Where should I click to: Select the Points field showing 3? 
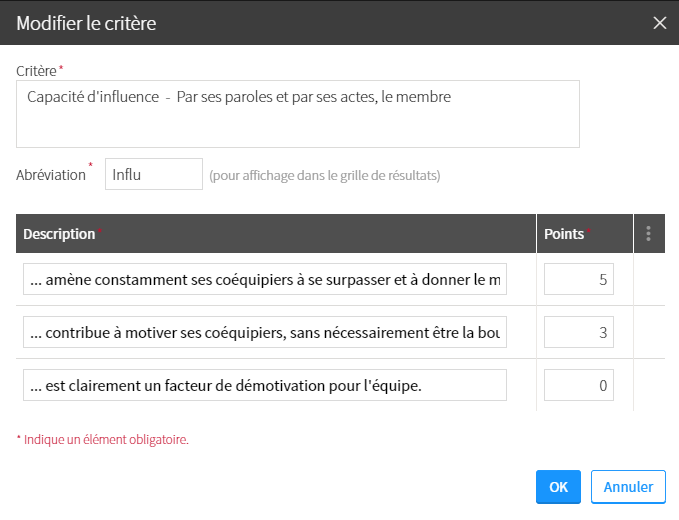(x=579, y=332)
